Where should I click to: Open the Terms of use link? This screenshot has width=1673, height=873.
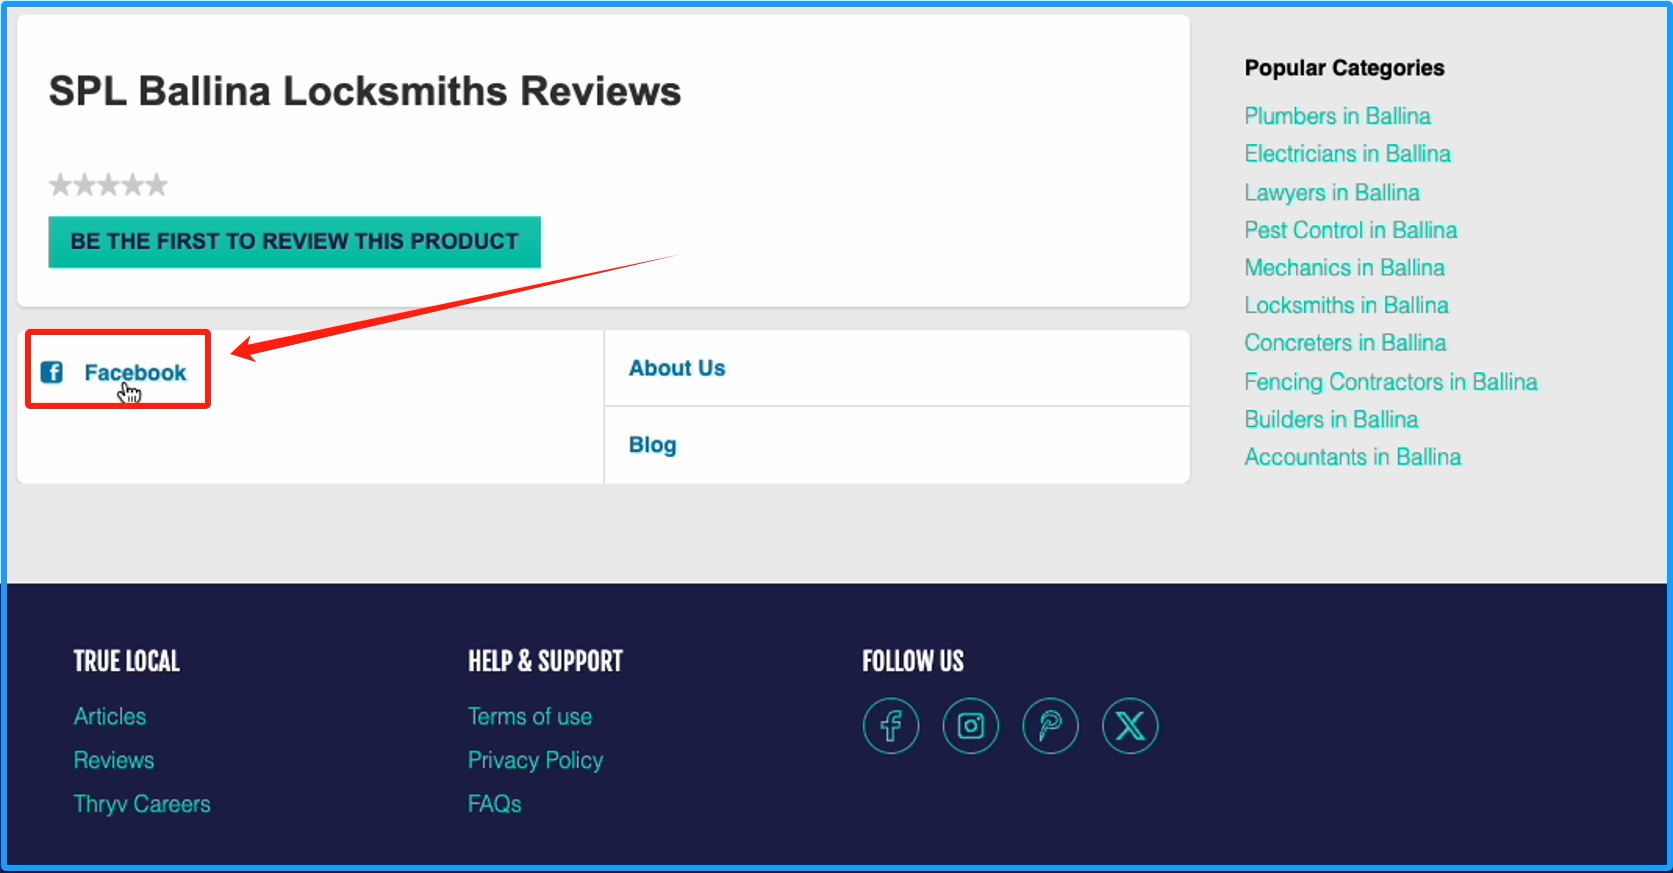point(530,717)
